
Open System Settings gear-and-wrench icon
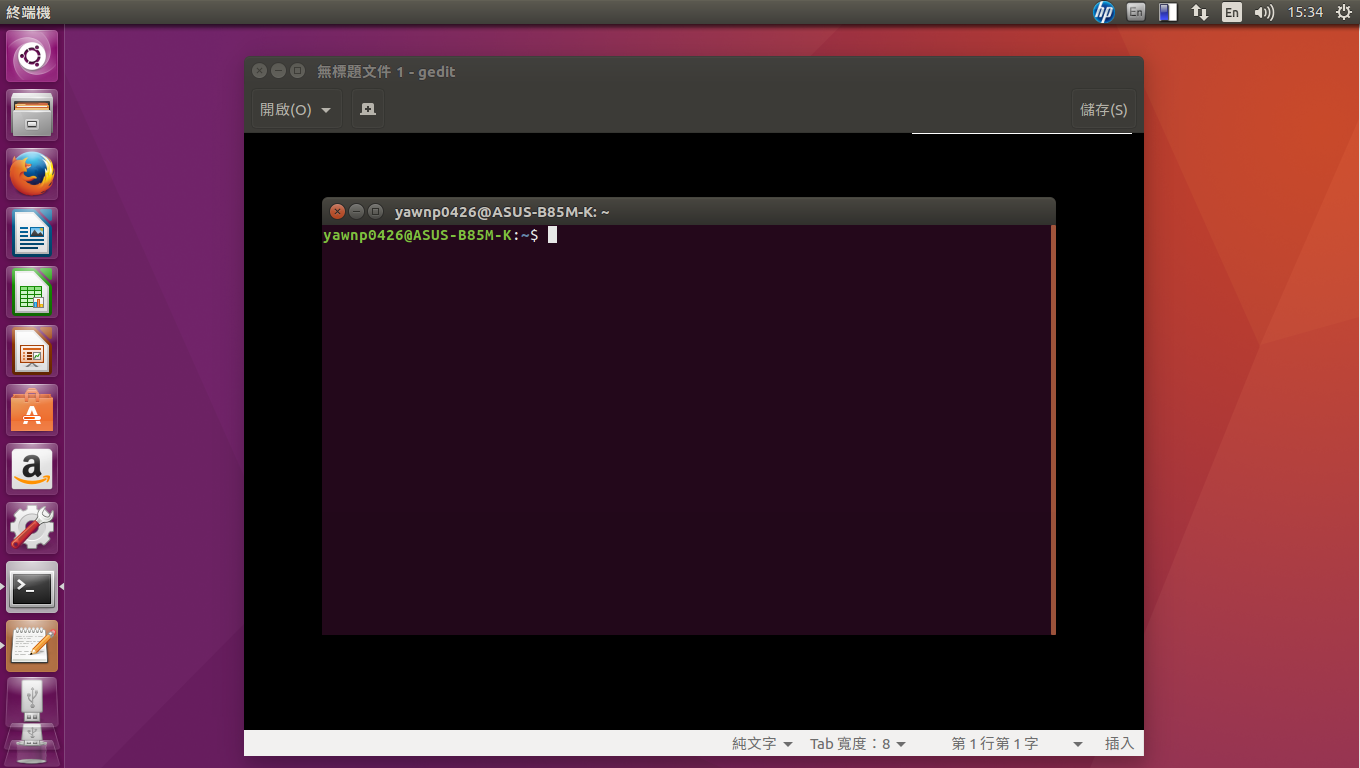pos(32,528)
